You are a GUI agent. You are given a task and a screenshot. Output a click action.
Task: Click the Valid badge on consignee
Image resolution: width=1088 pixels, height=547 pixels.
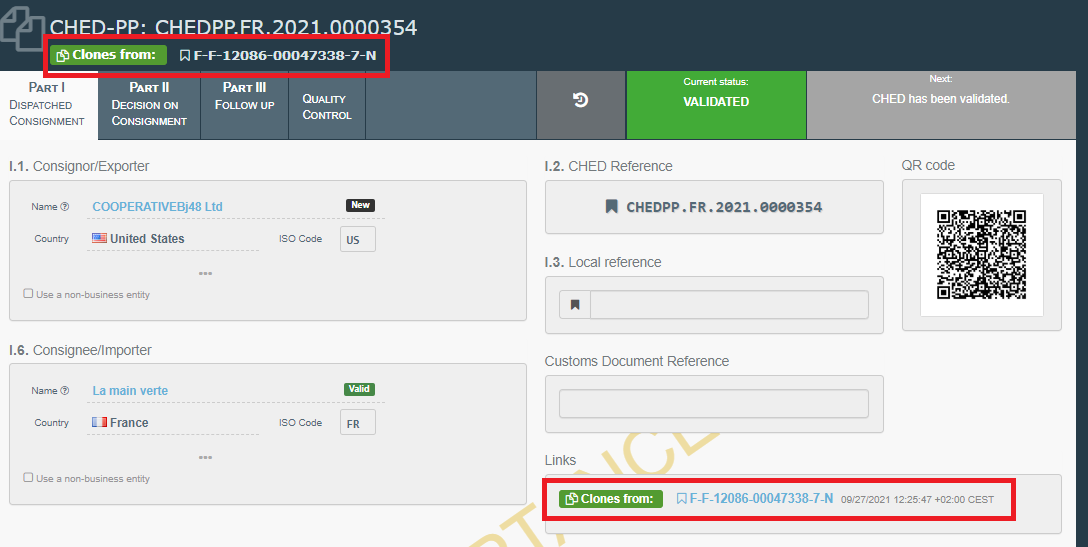point(359,389)
